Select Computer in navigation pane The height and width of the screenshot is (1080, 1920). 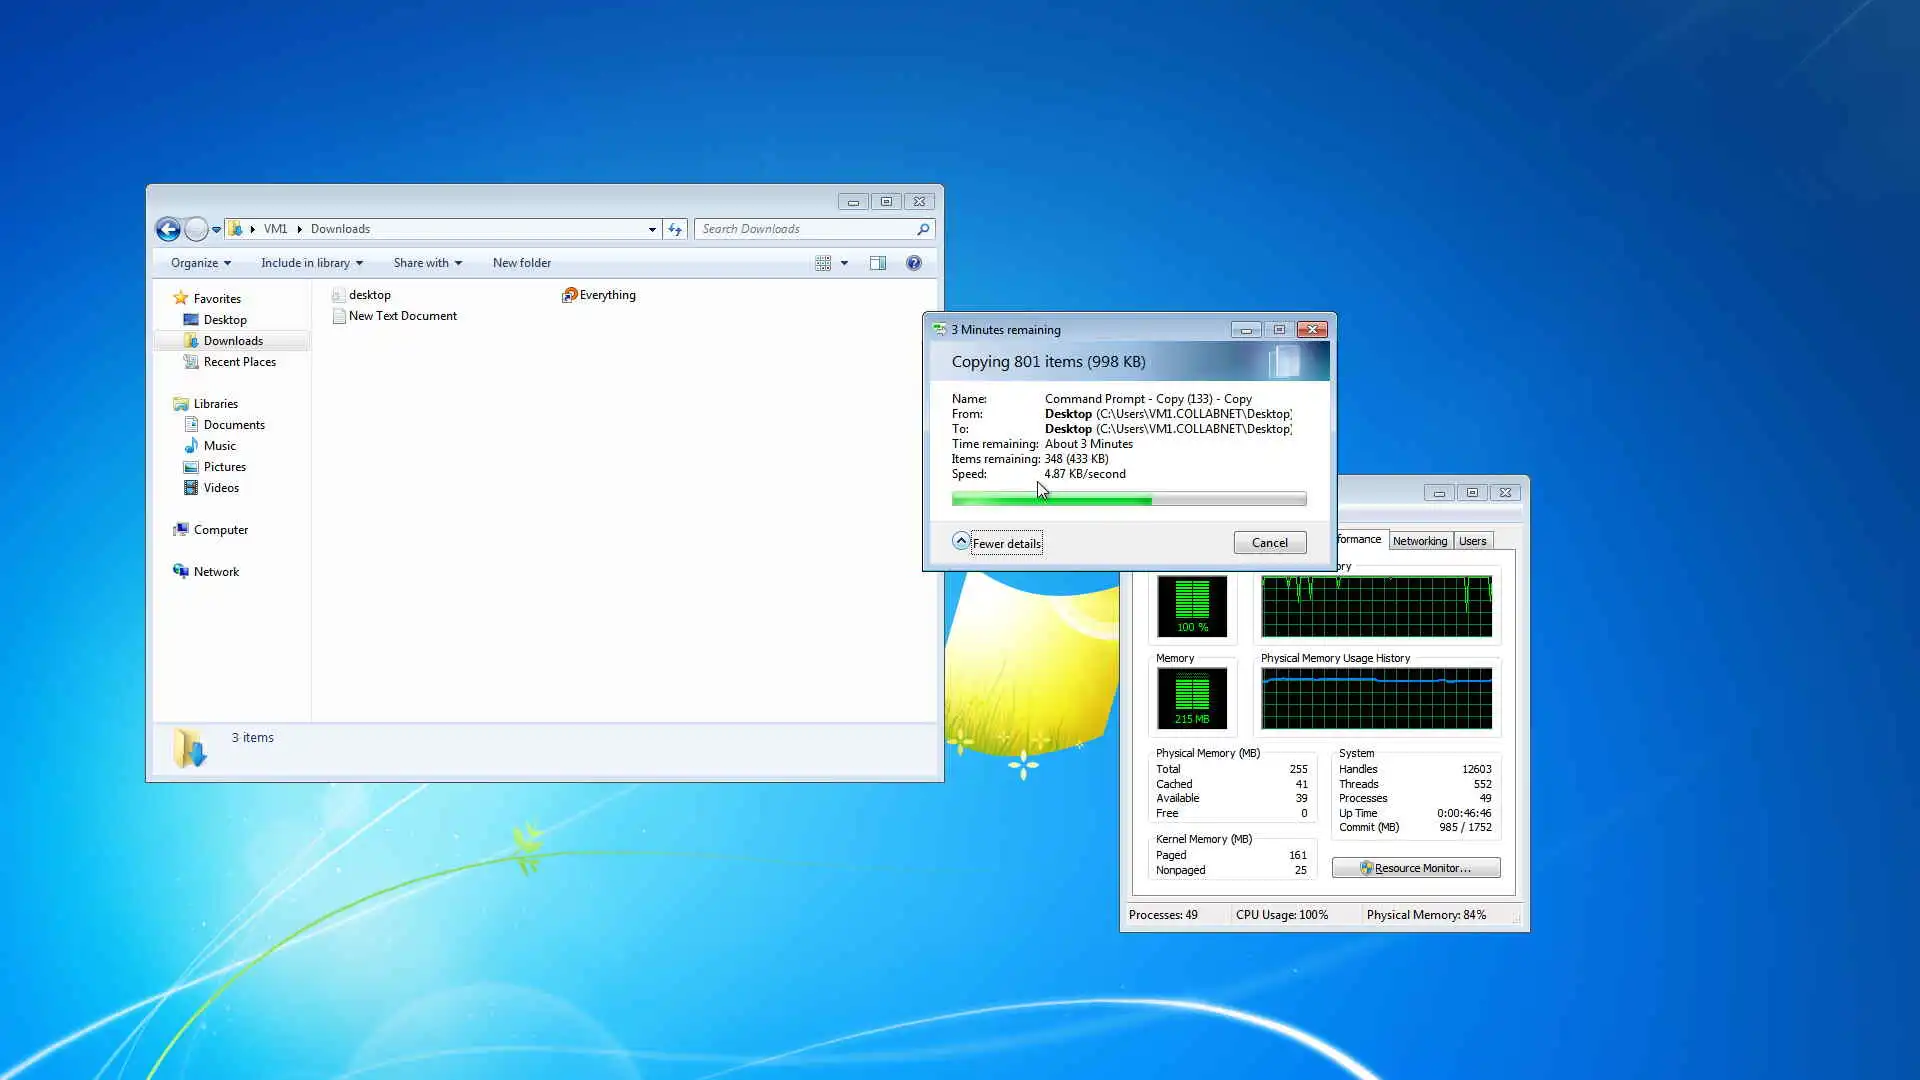point(220,530)
